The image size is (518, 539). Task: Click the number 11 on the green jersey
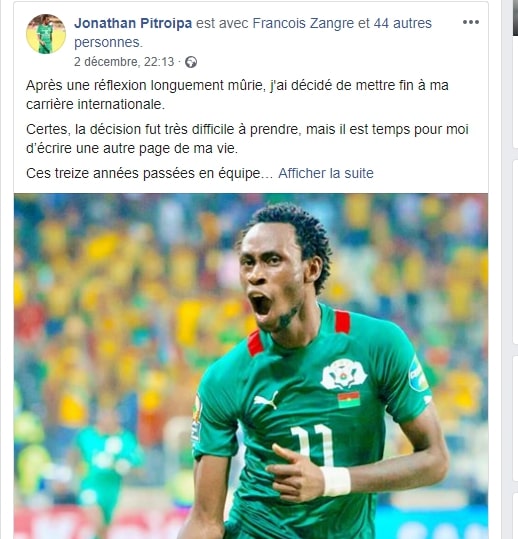pyautogui.click(x=313, y=444)
